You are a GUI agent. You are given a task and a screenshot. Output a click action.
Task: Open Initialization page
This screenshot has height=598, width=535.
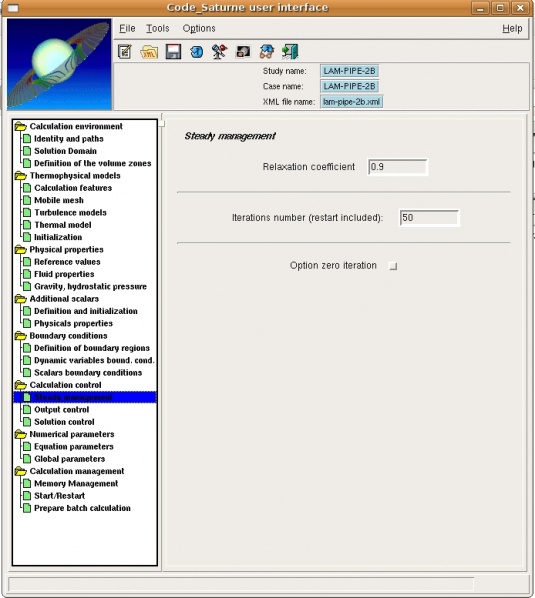pyautogui.click(x=58, y=237)
